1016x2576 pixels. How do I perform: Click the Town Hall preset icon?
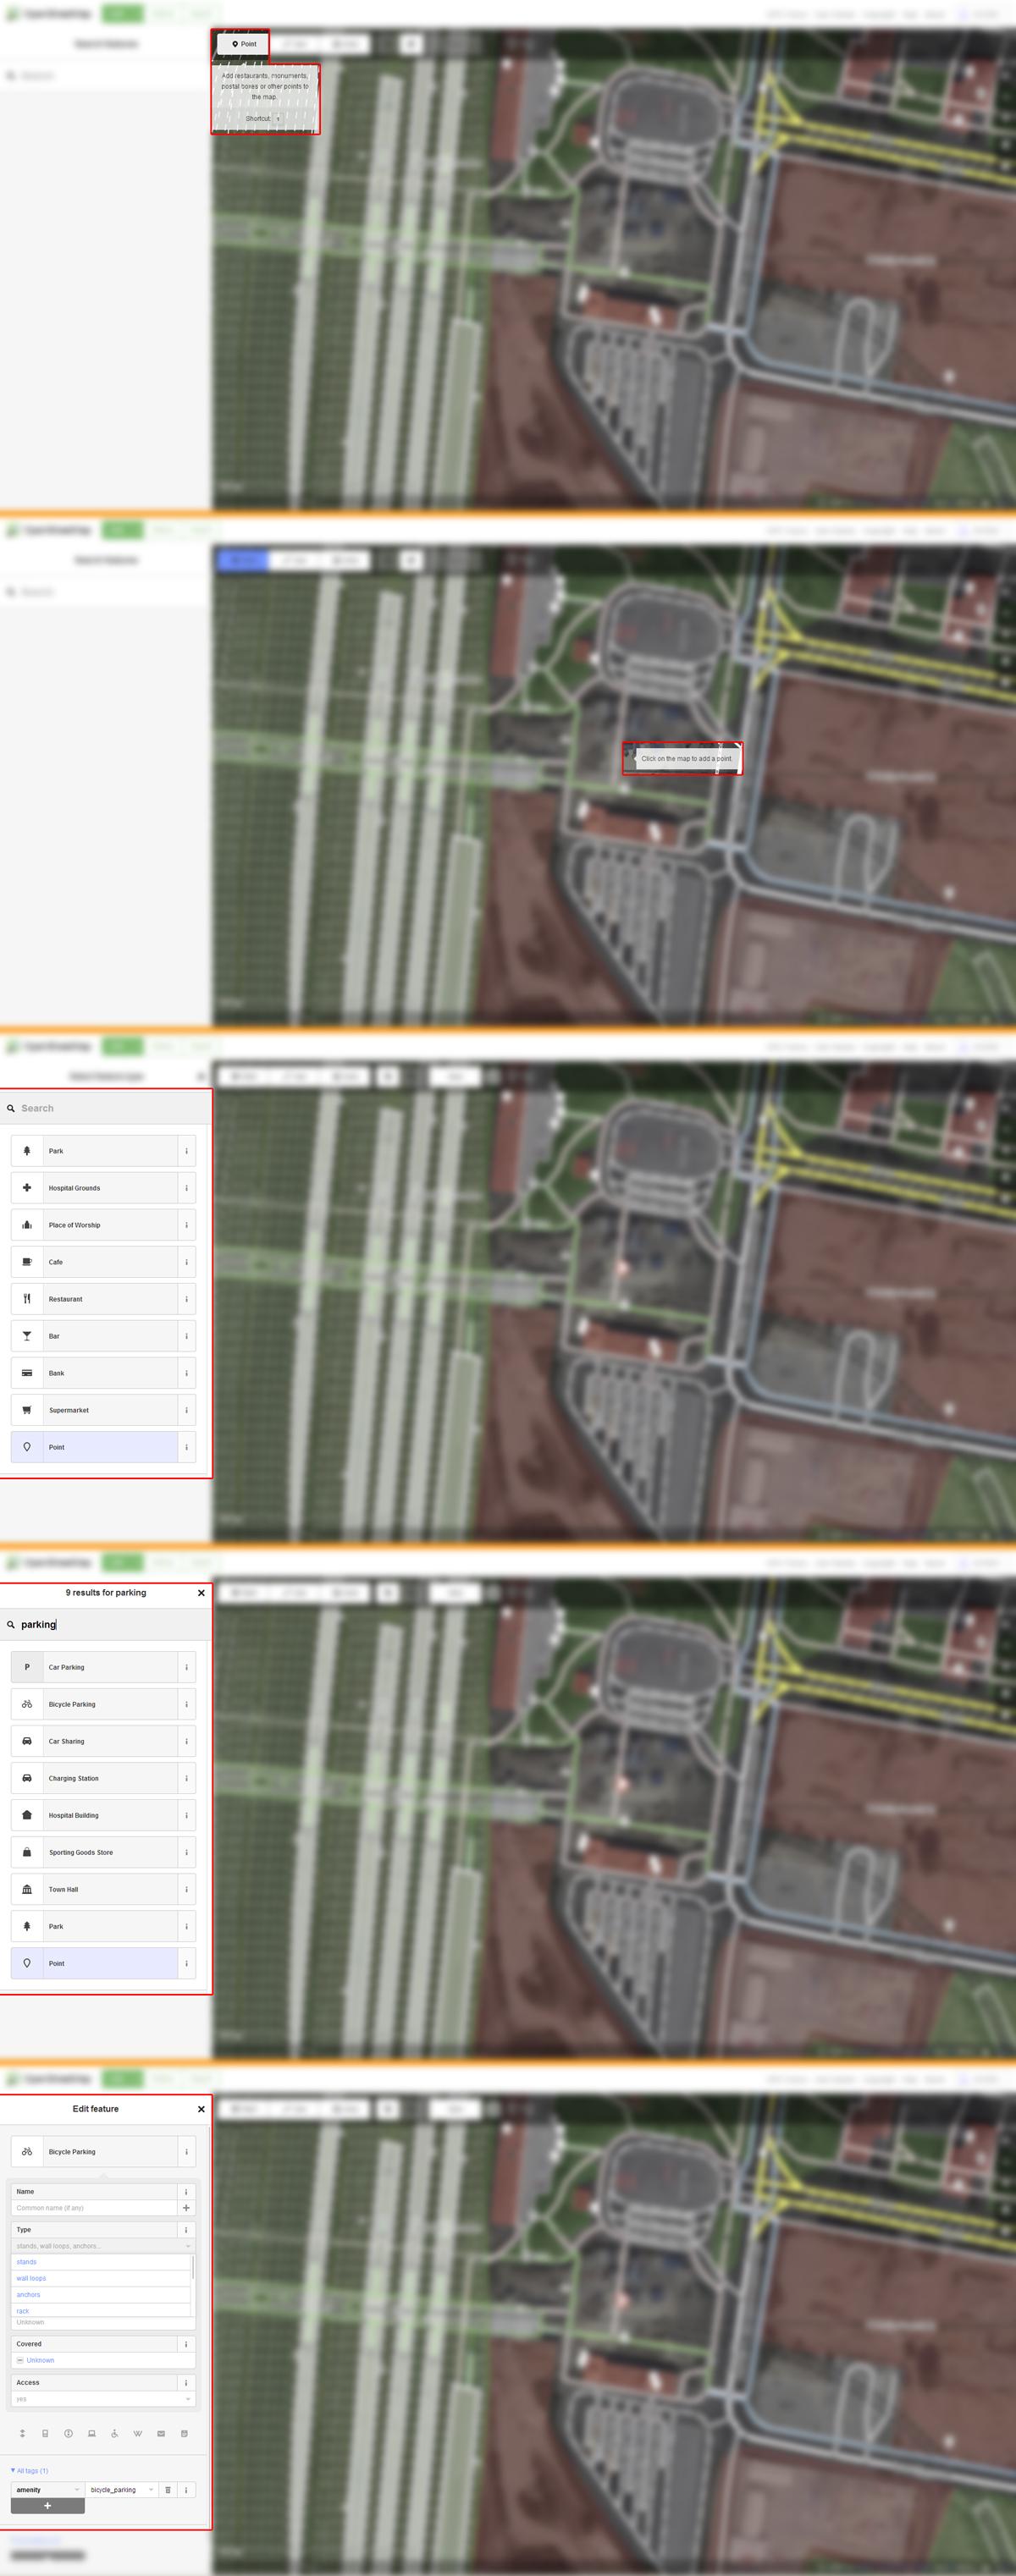(27, 1889)
